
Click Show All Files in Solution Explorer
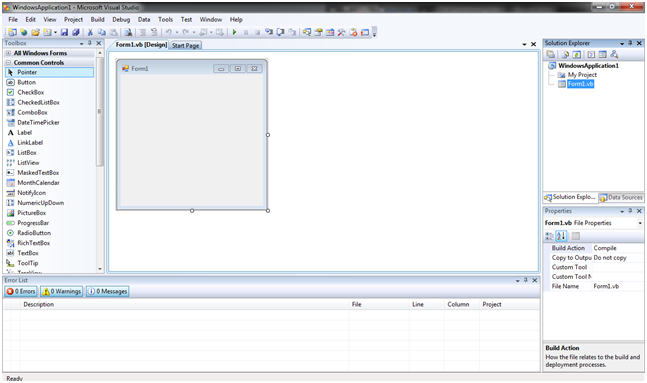point(565,54)
